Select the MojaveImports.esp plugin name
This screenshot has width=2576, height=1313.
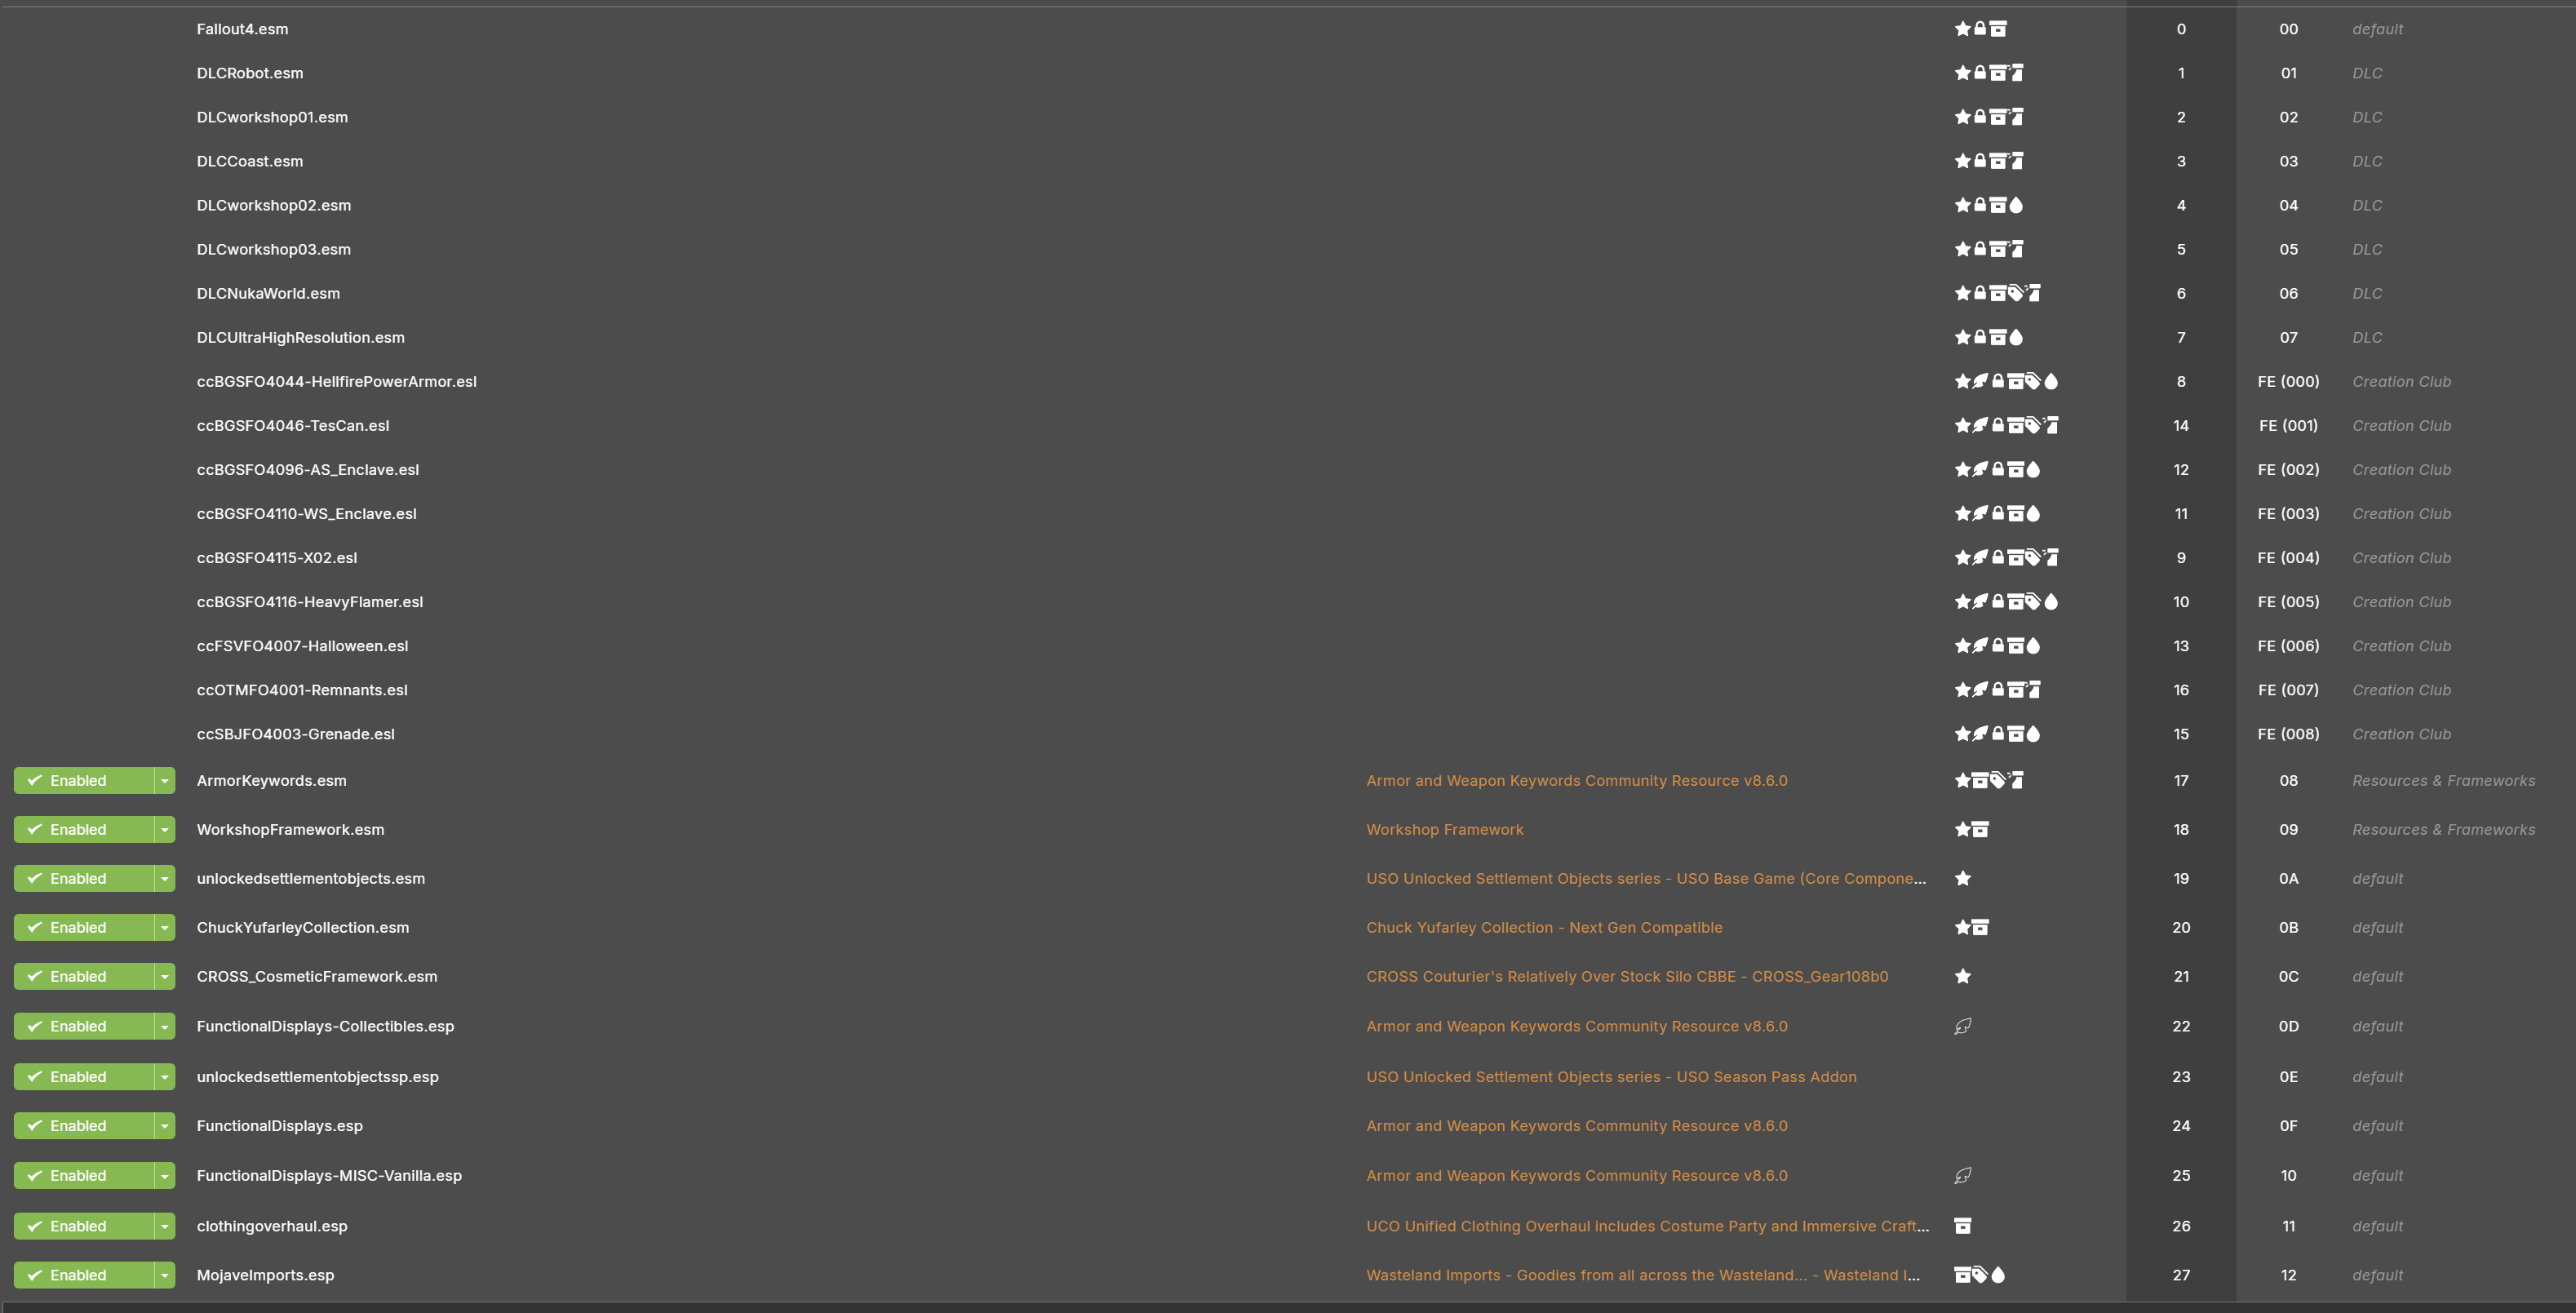(265, 1274)
